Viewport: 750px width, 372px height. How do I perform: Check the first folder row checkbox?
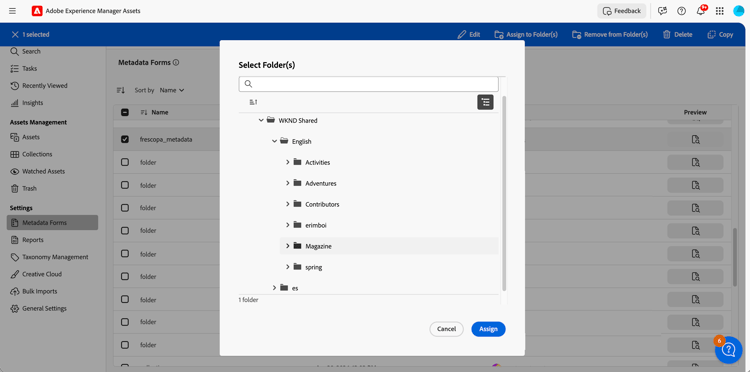pos(125,162)
